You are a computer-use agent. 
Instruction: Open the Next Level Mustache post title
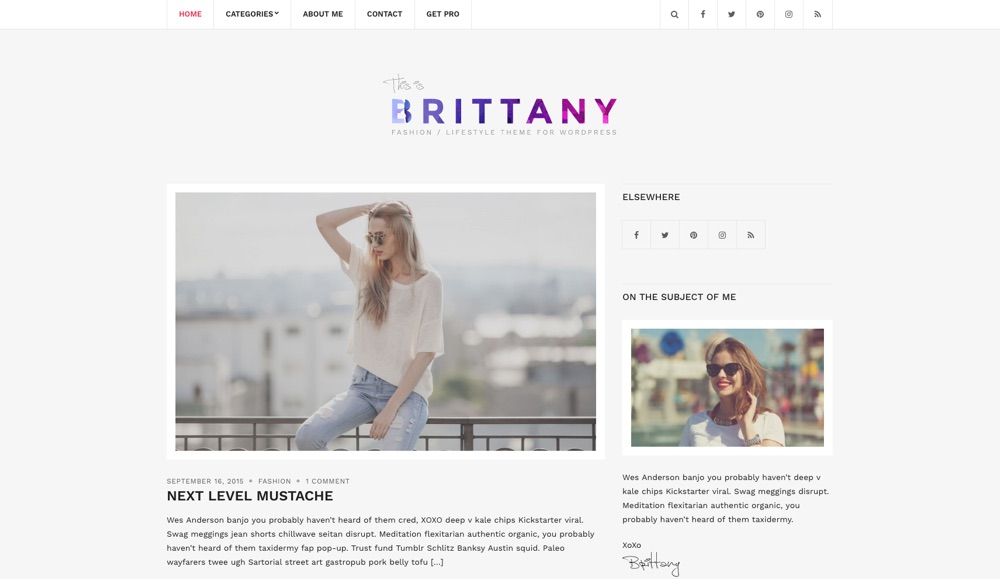[250, 496]
